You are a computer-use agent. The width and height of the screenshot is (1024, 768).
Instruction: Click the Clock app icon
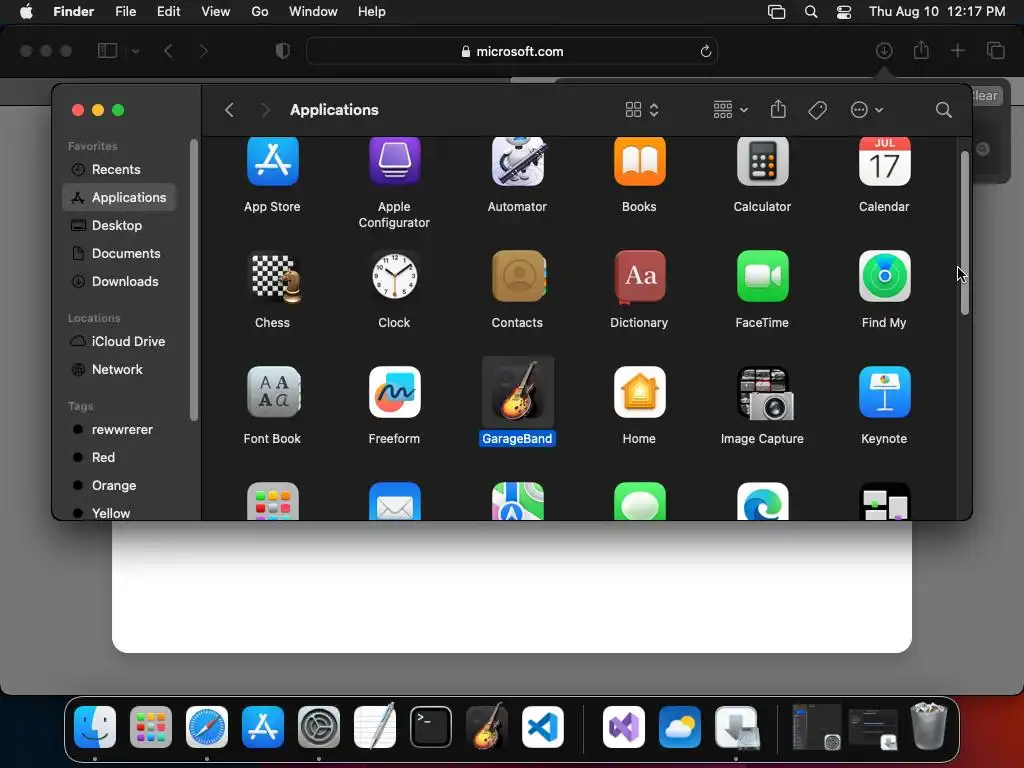394,276
